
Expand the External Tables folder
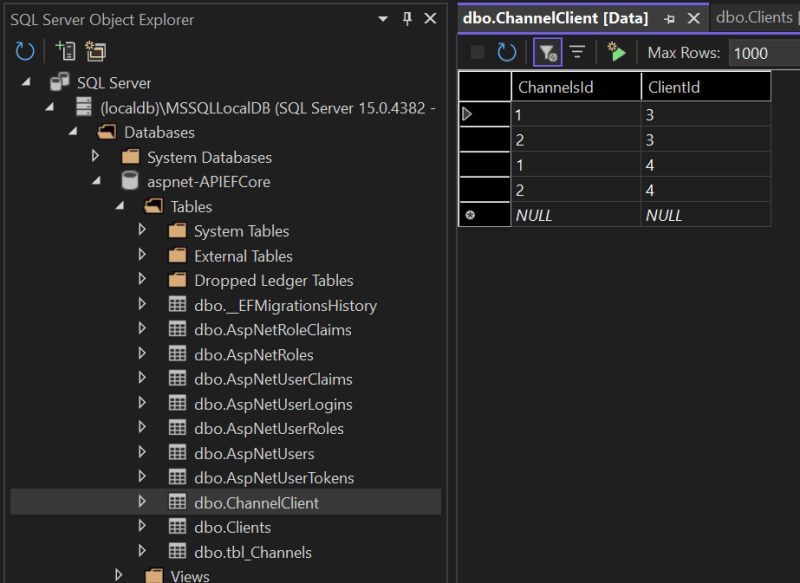point(142,255)
